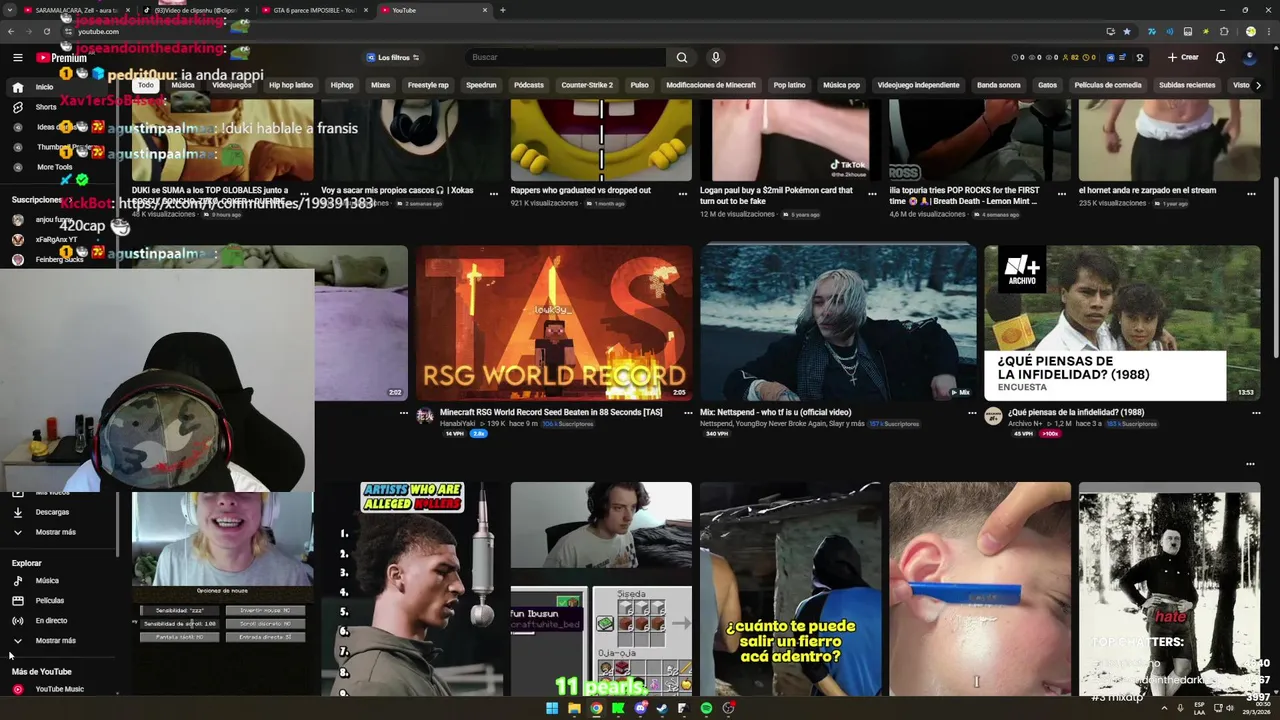Select the Counter-Strike 2 chip
1280x720 pixels.
(587, 85)
